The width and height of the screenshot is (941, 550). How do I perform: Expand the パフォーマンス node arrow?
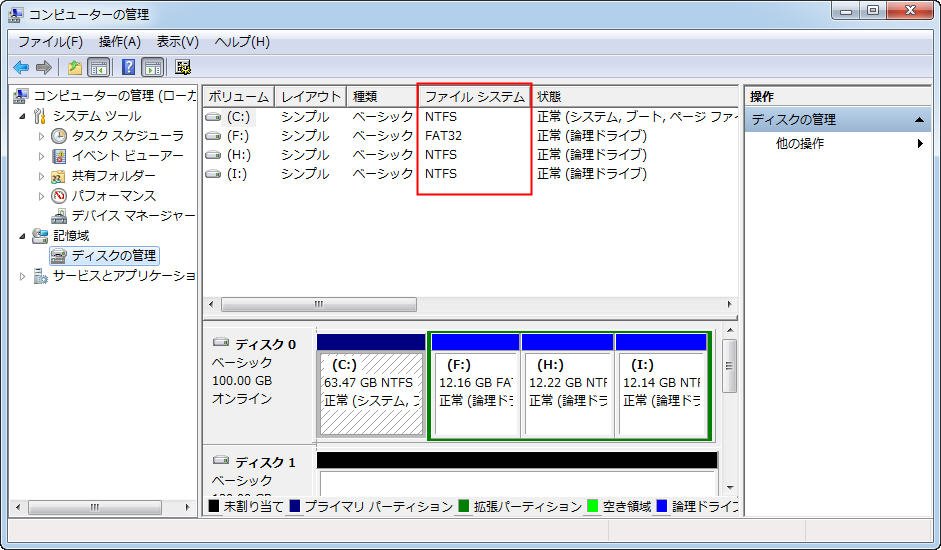coord(41,196)
